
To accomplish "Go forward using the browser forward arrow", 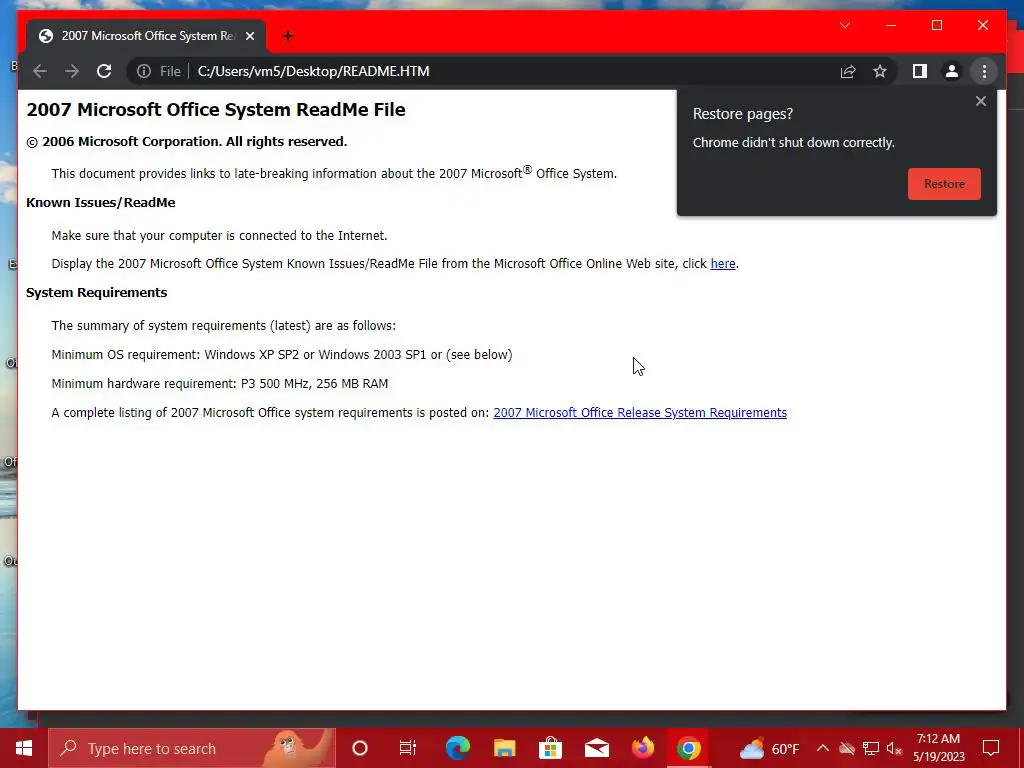I will click(x=72, y=71).
